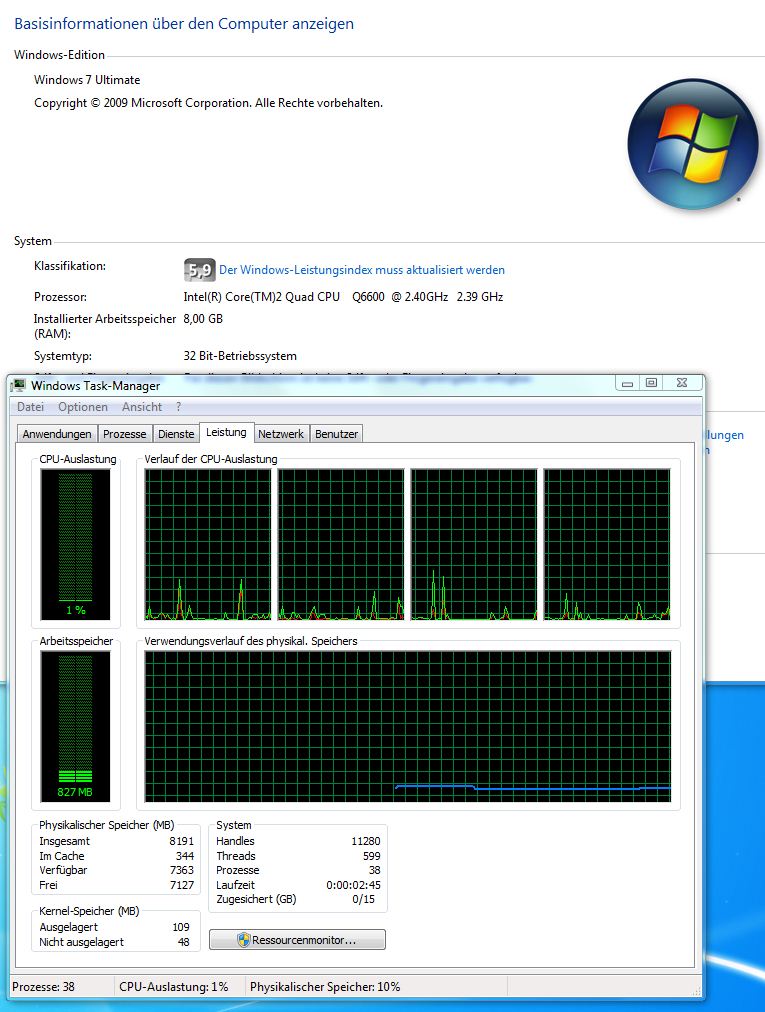Click the first CPU core history graph
The width and height of the screenshot is (765, 1012).
click(208, 544)
